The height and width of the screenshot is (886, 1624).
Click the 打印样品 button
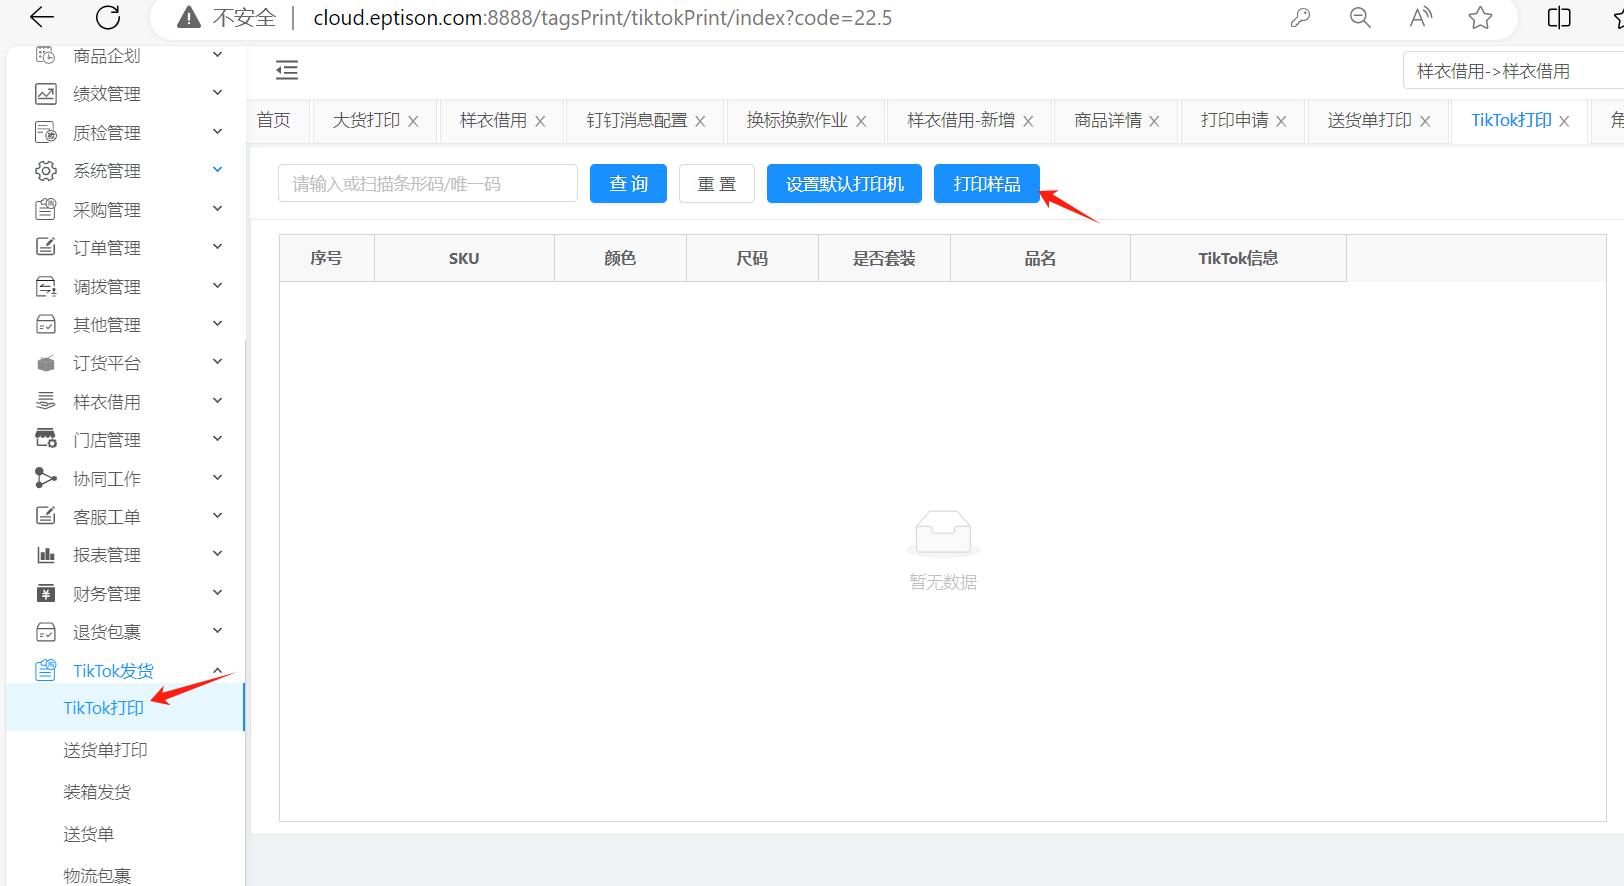pyautogui.click(x=986, y=184)
